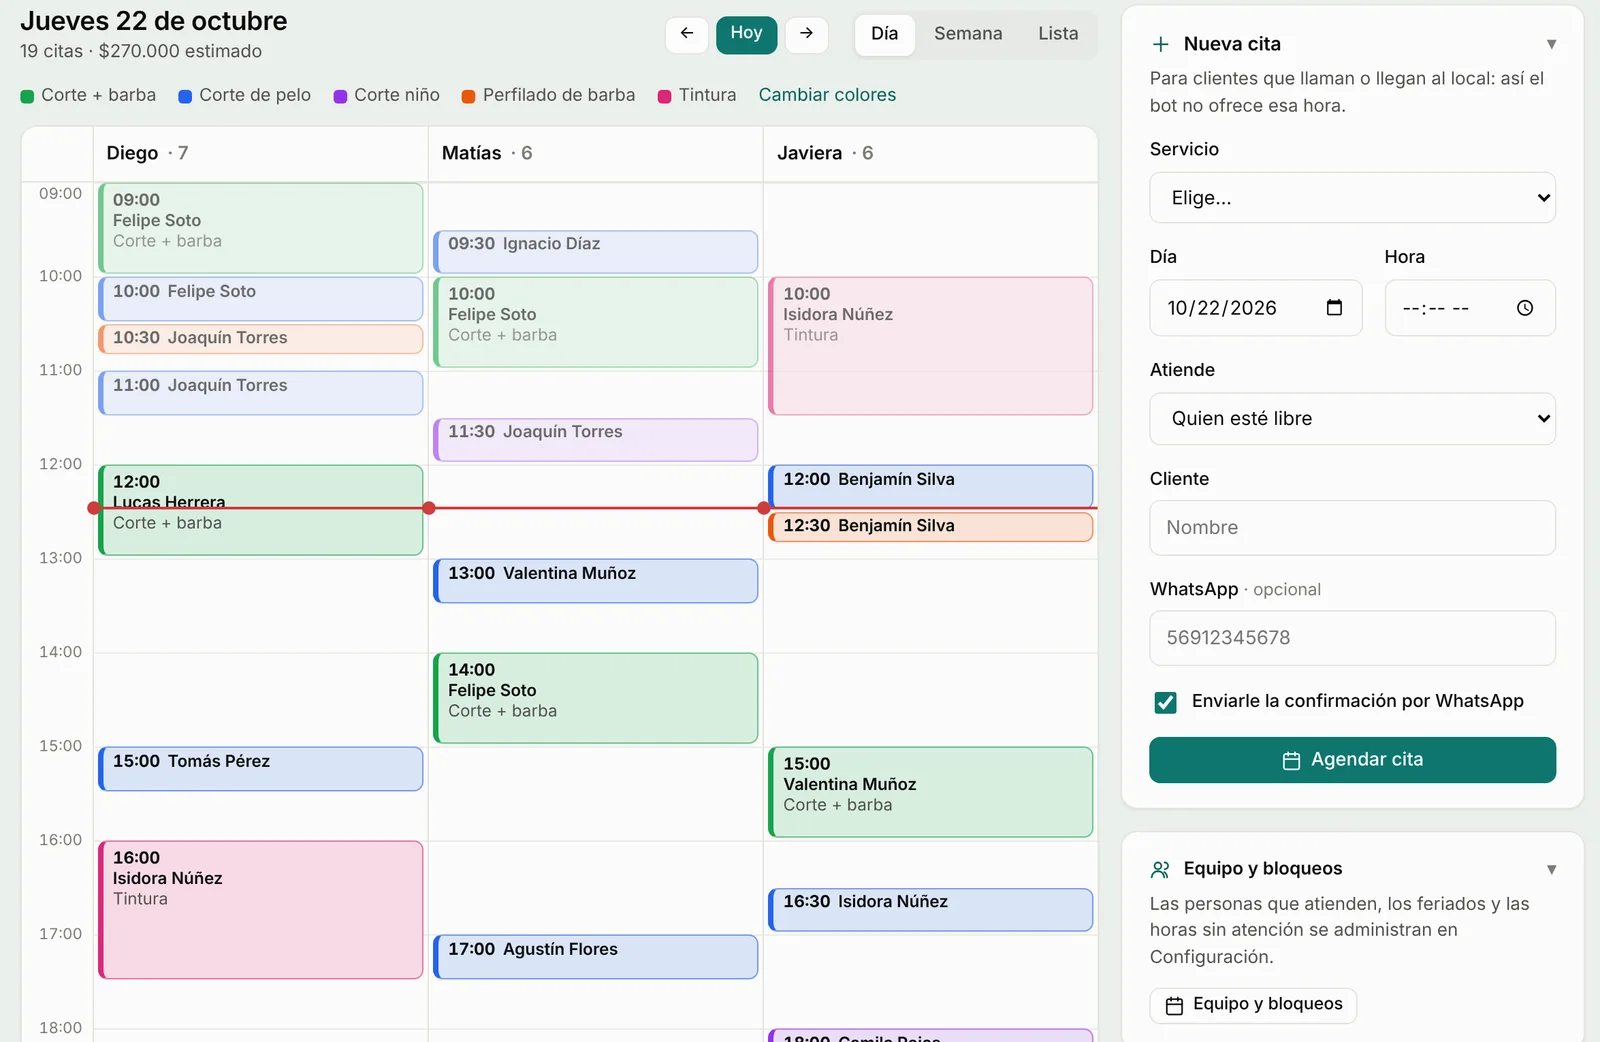The width and height of the screenshot is (1600, 1042).
Task: Open Javiera's 16:30 Isidora Núñez appointment
Action: (x=930, y=910)
